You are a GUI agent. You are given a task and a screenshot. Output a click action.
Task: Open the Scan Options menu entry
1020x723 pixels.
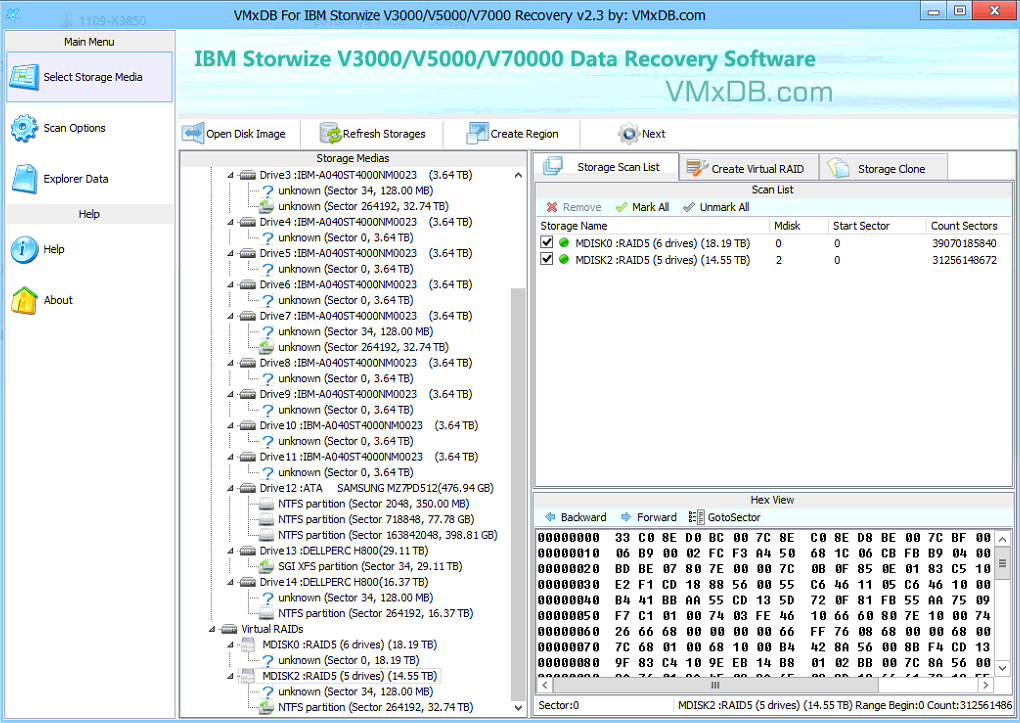pos(89,128)
